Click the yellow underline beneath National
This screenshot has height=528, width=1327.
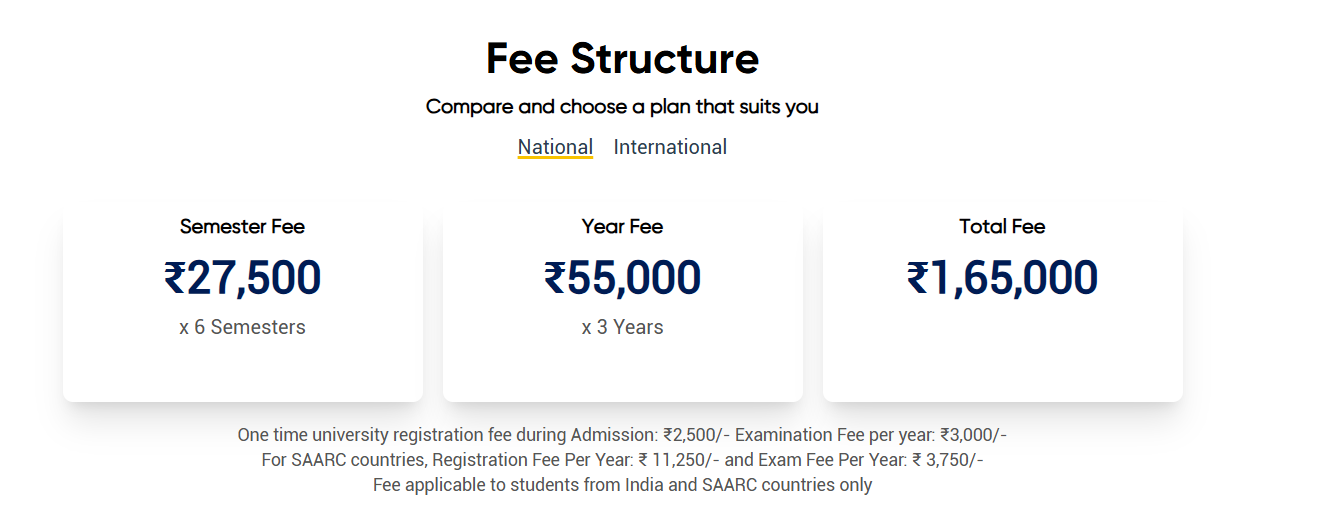555,157
